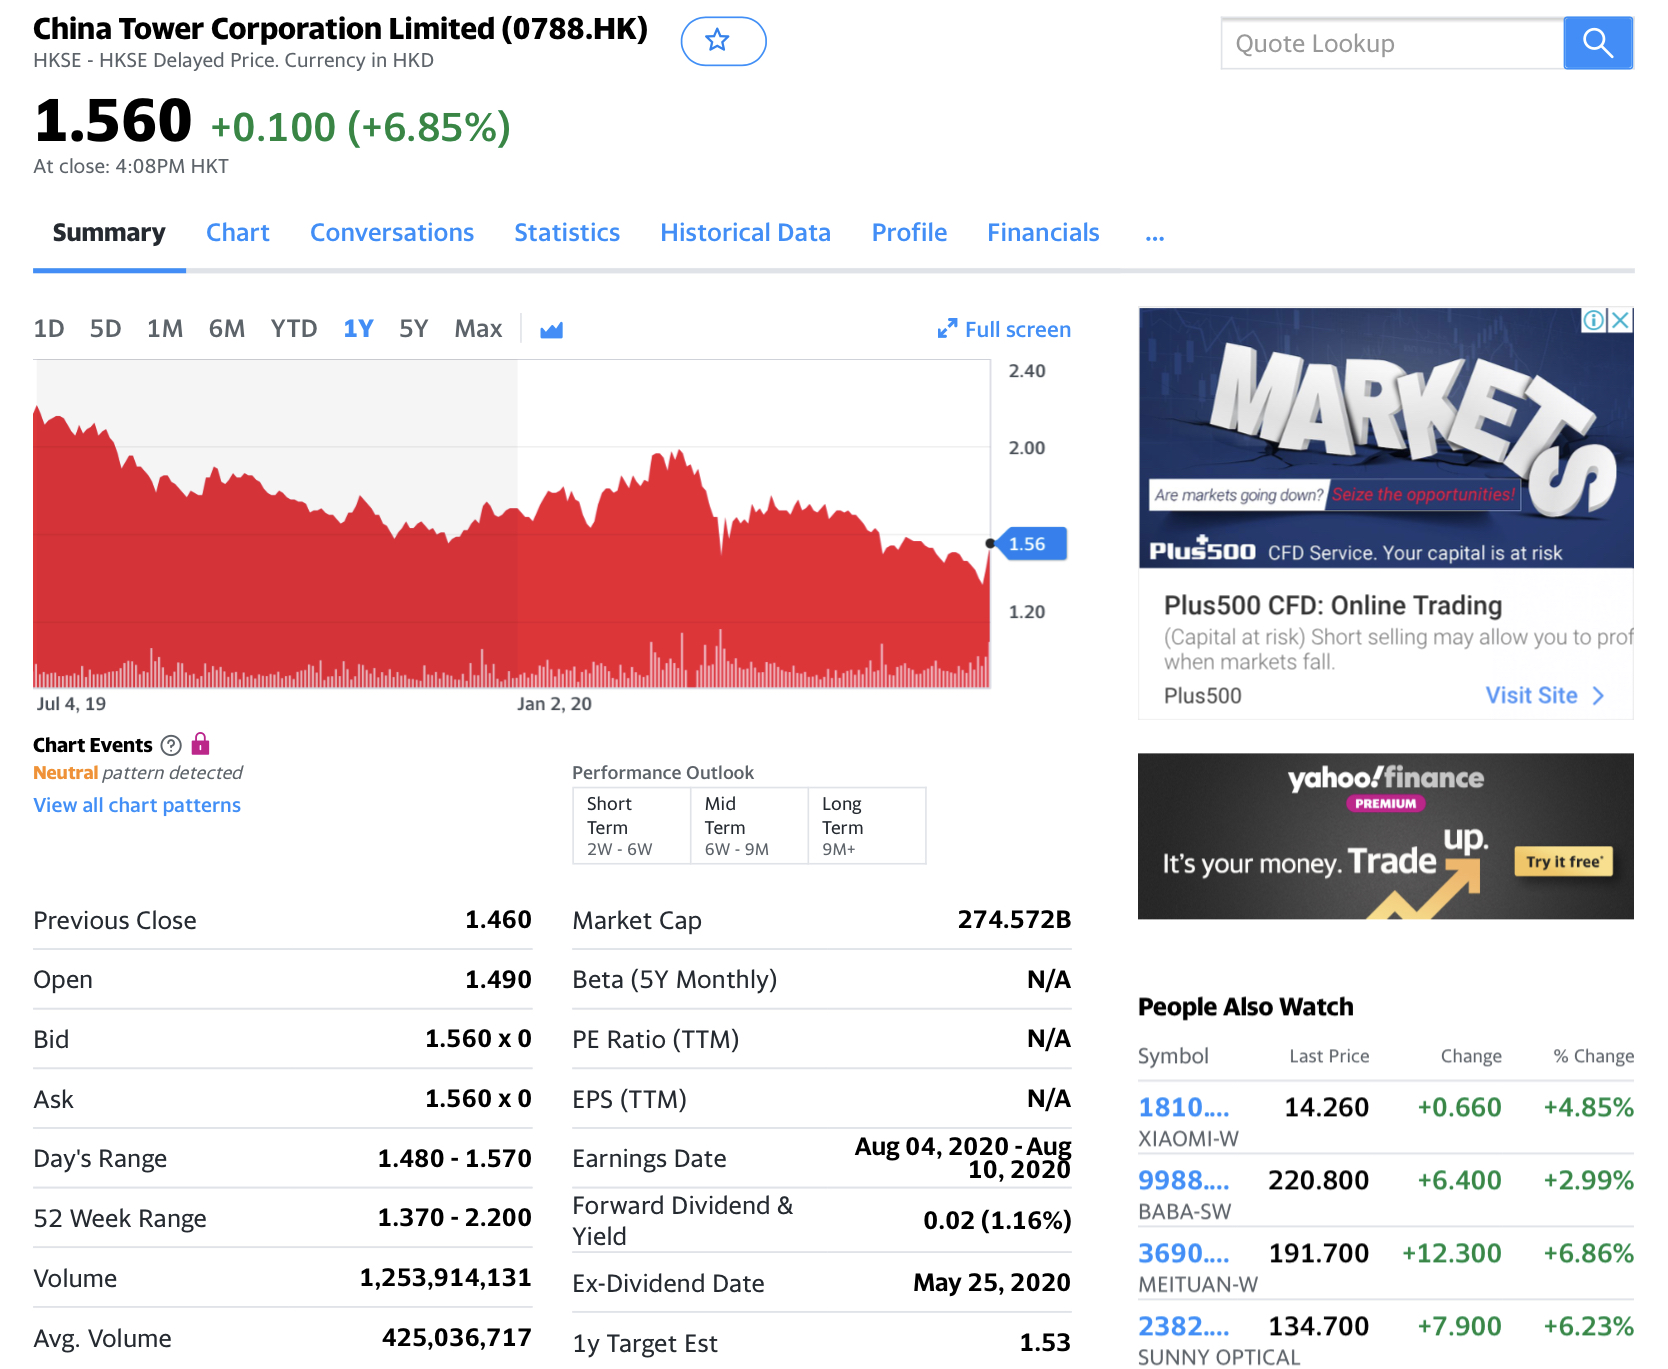Choose the 1Y chart range

tap(358, 329)
